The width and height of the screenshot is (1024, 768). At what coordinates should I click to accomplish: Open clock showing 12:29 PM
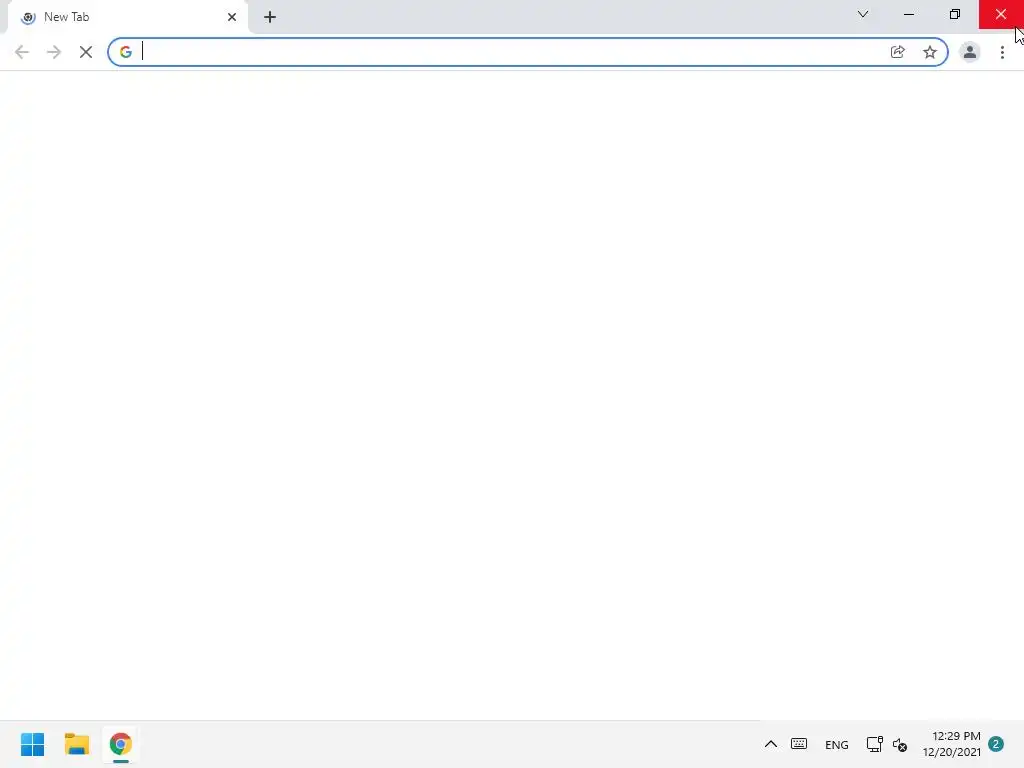(x=952, y=744)
